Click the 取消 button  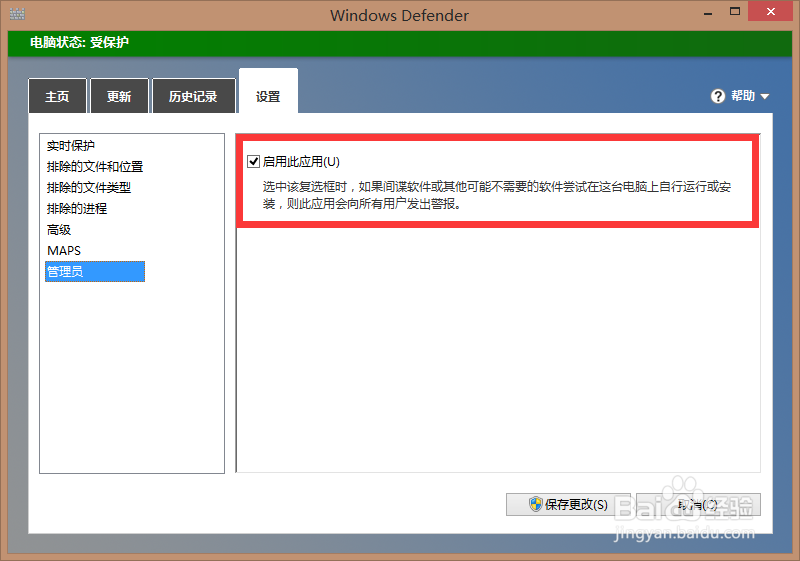pos(698,504)
